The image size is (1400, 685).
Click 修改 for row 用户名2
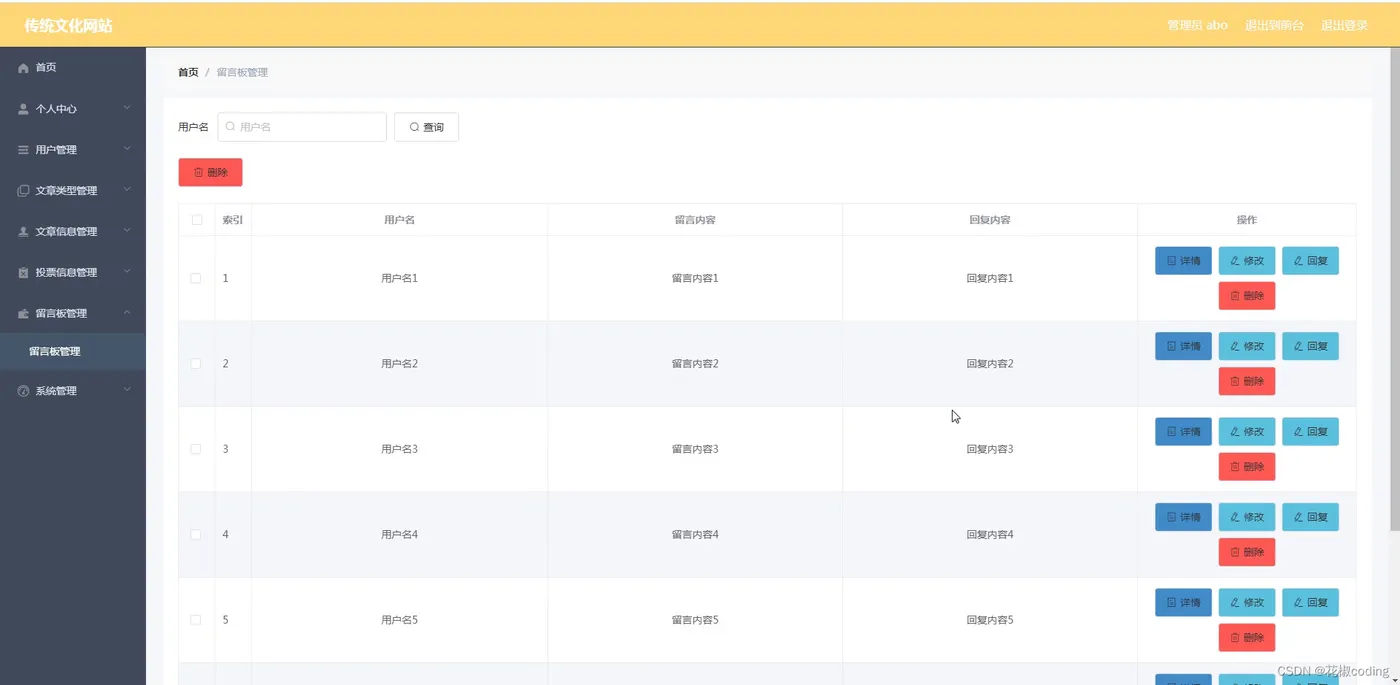[1247, 346]
